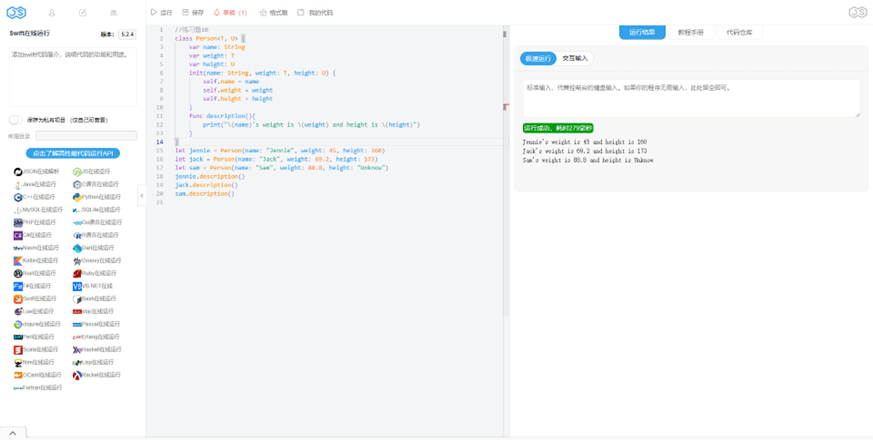Click the user profile icon
Screen dimensions: 873x440
tap(52, 12)
